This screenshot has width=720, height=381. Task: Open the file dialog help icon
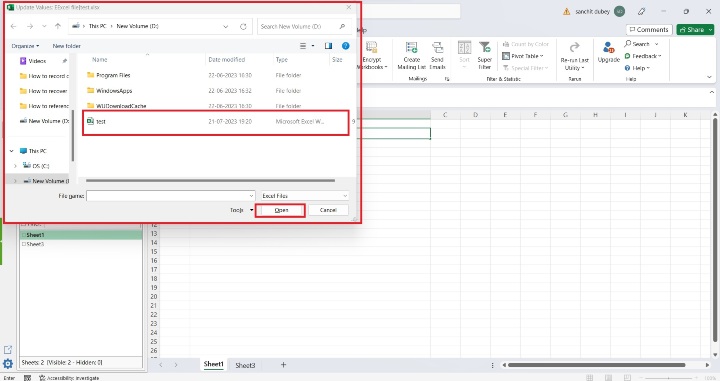pyautogui.click(x=346, y=46)
